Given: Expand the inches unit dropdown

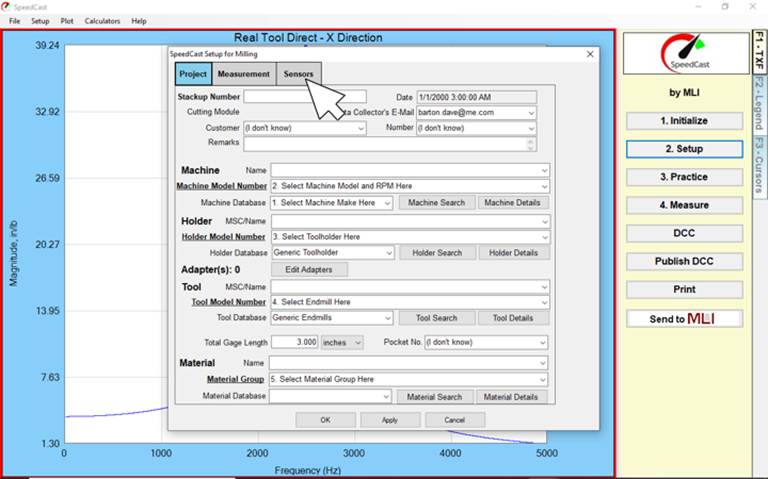Looking at the screenshot, I should tap(358, 342).
